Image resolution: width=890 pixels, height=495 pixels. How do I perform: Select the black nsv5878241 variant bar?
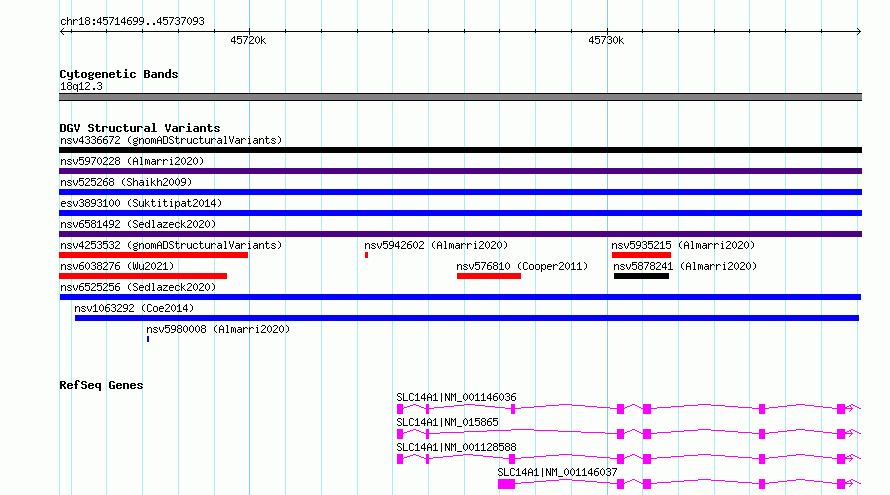641,276
